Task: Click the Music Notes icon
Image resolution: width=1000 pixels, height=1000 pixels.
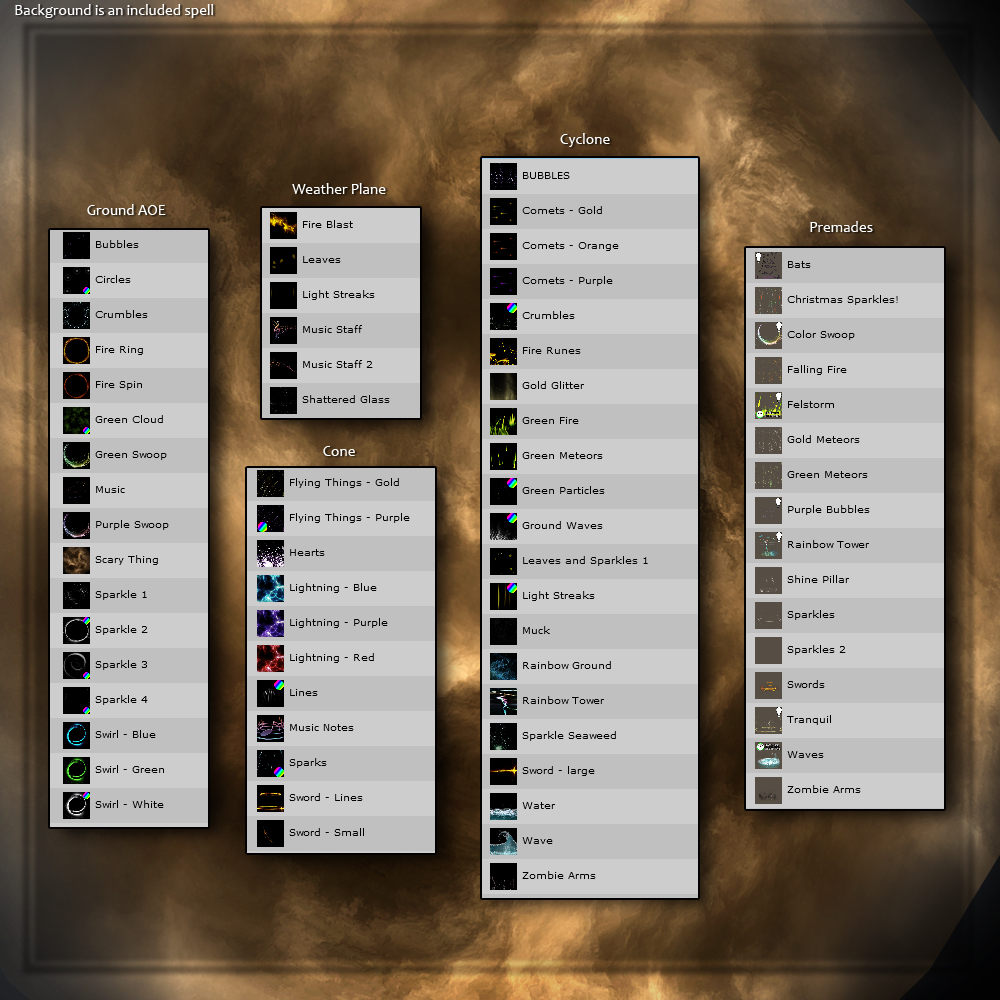Action: pos(270,728)
